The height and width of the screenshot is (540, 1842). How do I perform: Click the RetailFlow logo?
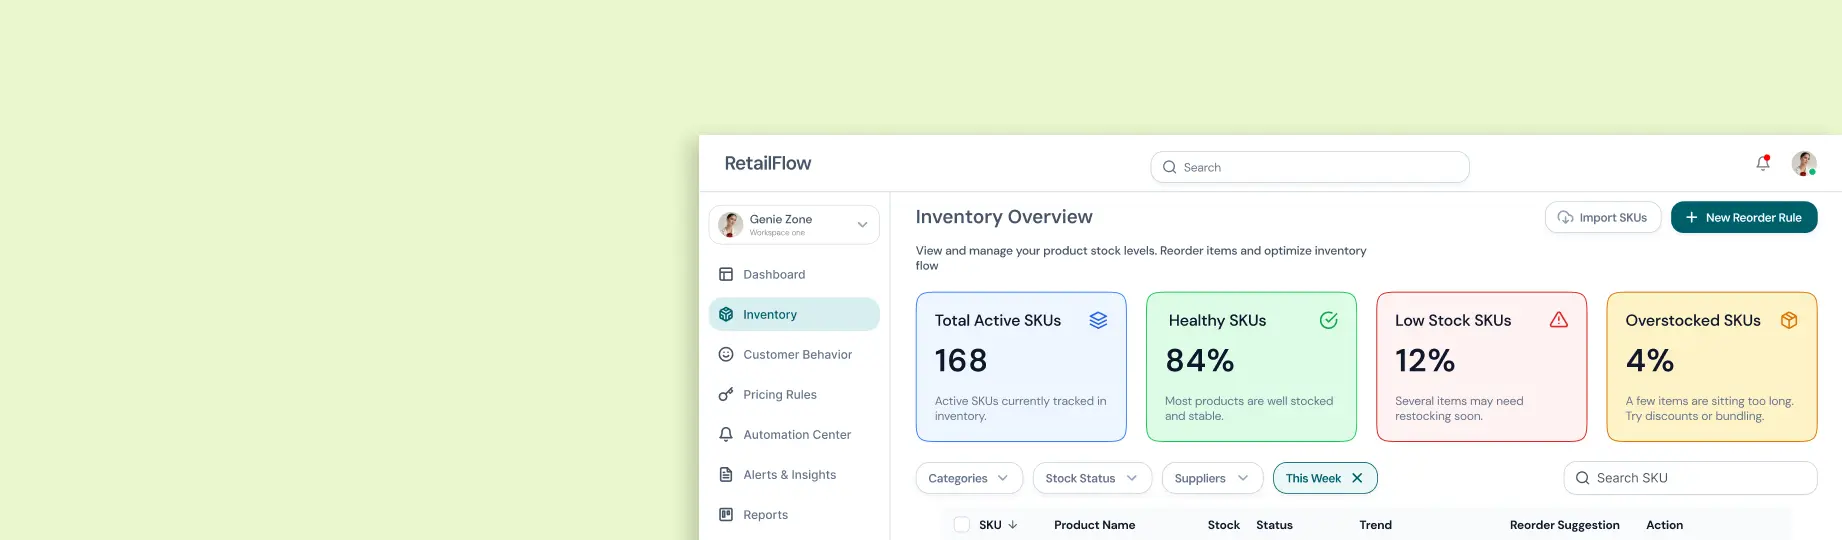pos(768,163)
